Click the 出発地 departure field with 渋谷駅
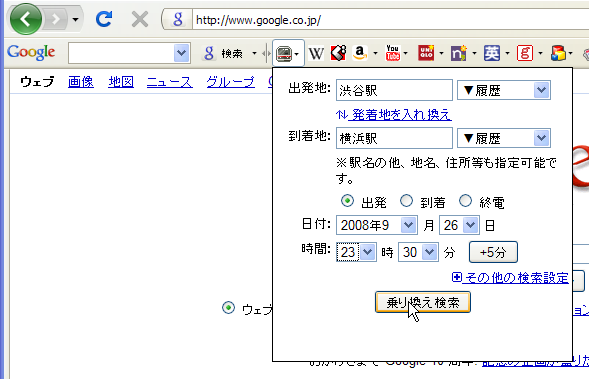Viewport: 589px width, 379px height. (x=394, y=90)
